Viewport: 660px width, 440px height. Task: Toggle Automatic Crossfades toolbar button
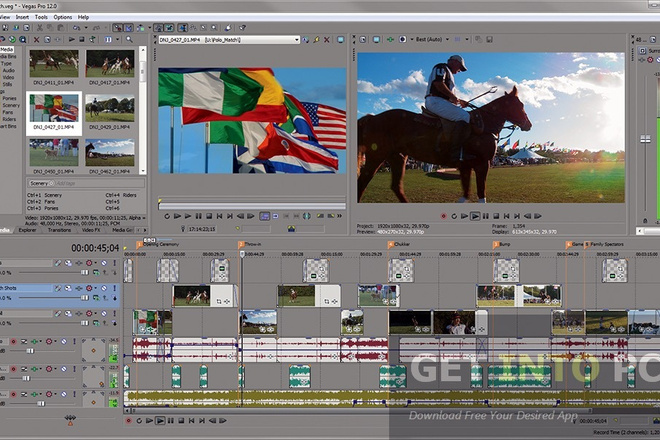pyautogui.click(x=128, y=28)
